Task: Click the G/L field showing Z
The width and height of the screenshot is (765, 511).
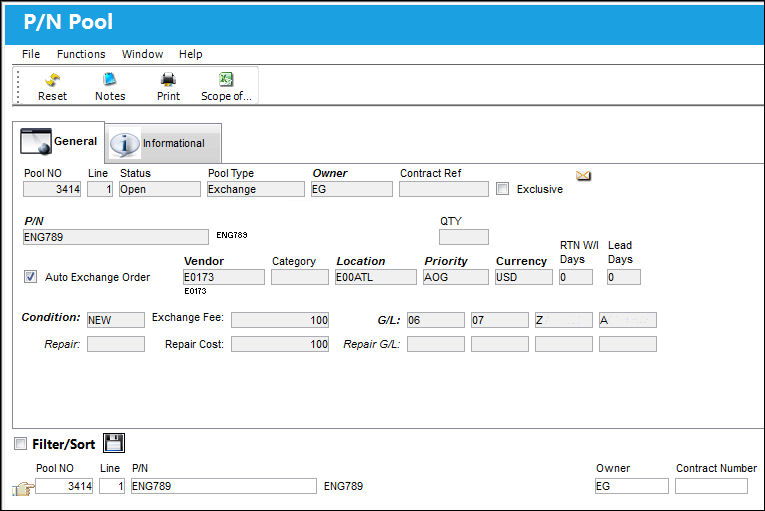Action: click(x=564, y=320)
